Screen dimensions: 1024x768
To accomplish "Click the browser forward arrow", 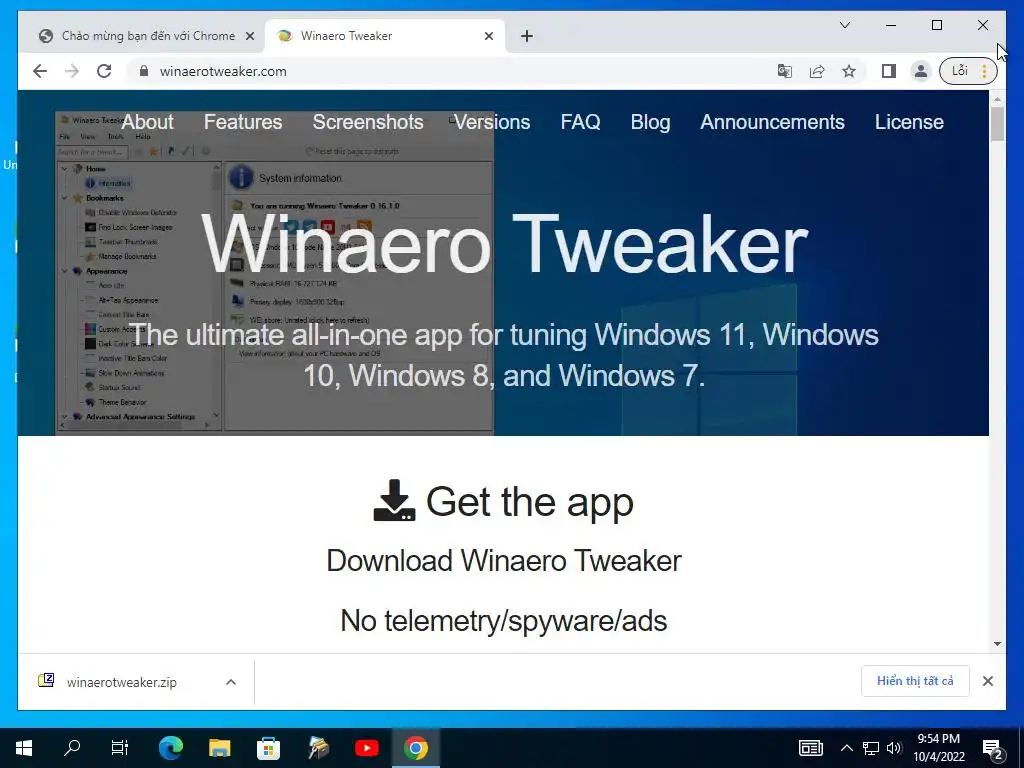I will (x=72, y=71).
